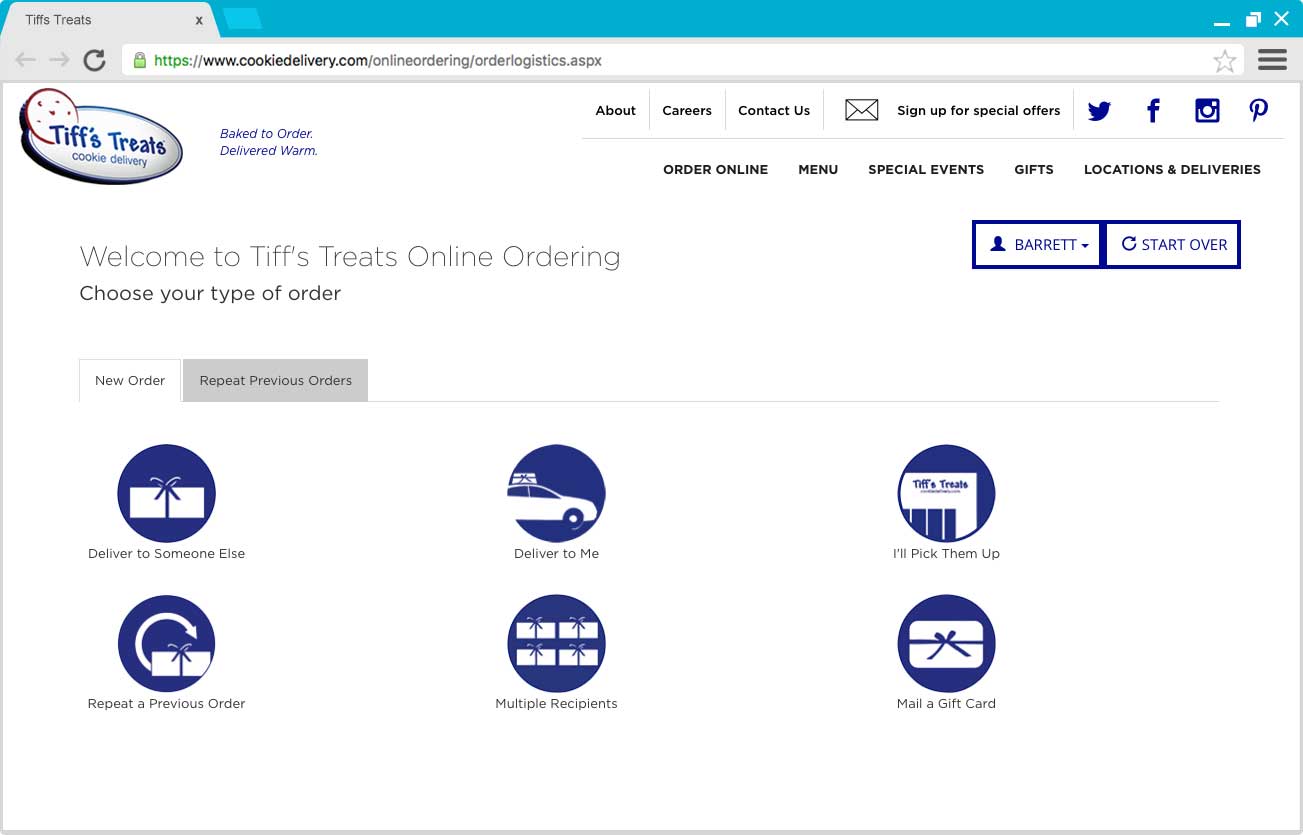1303x835 pixels.
Task: Open the Instagram camera icon
Action: (1207, 111)
